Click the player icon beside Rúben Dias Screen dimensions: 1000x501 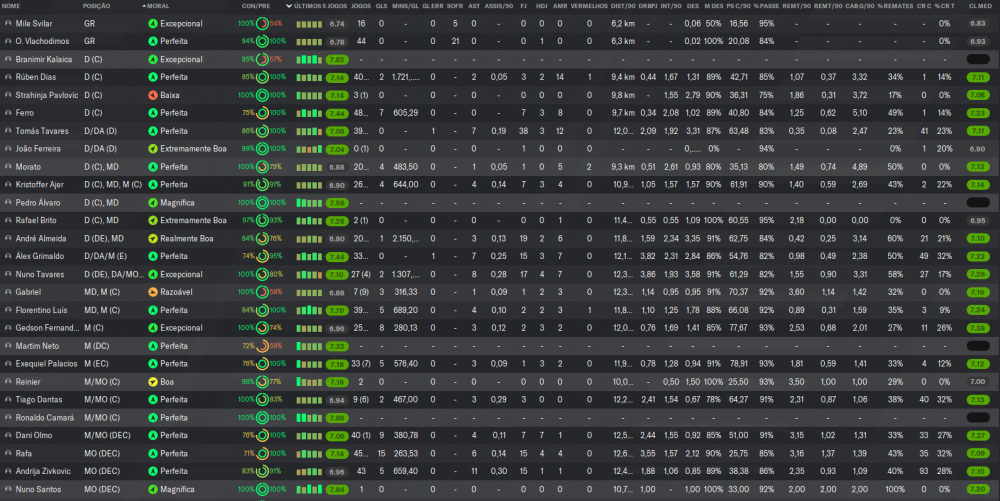[x=8, y=77]
